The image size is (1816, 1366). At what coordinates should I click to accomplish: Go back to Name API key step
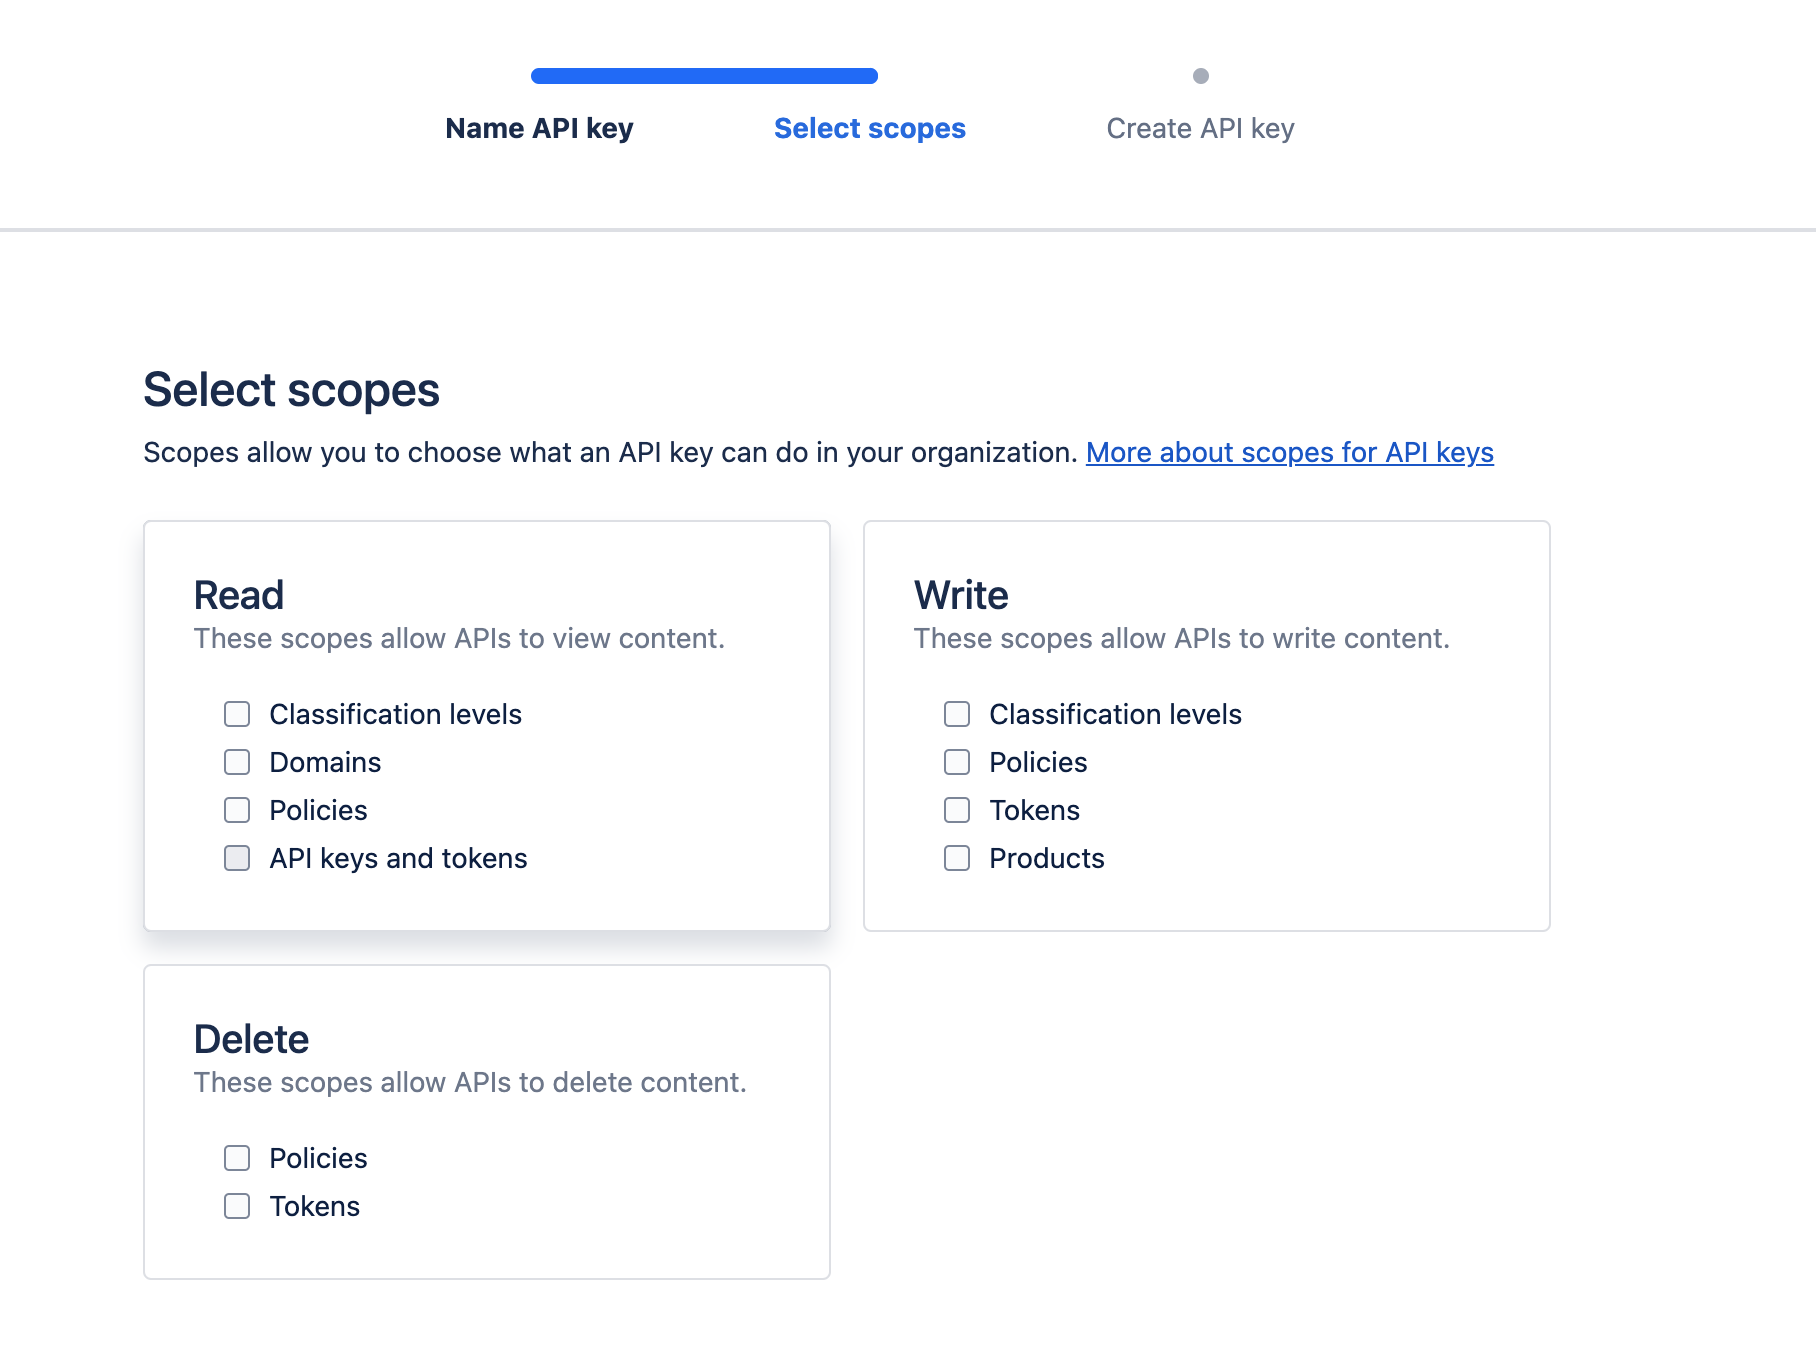[x=539, y=129]
